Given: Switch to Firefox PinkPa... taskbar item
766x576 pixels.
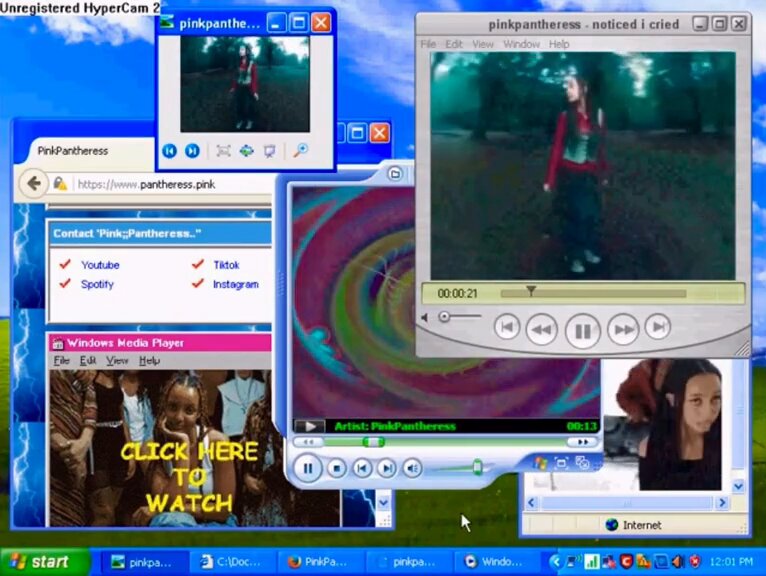Looking at the screenshot, I should point(320,562).
